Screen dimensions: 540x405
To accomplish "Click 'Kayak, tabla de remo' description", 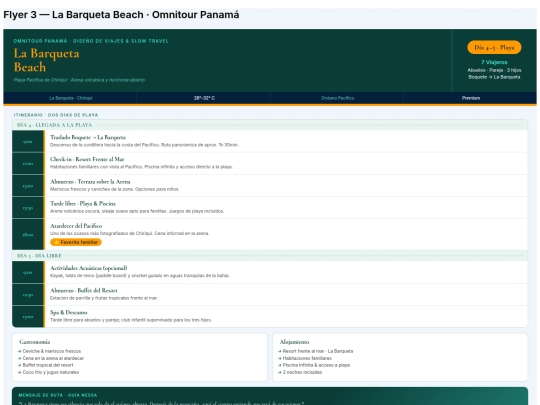I will [x=140, y=276].
